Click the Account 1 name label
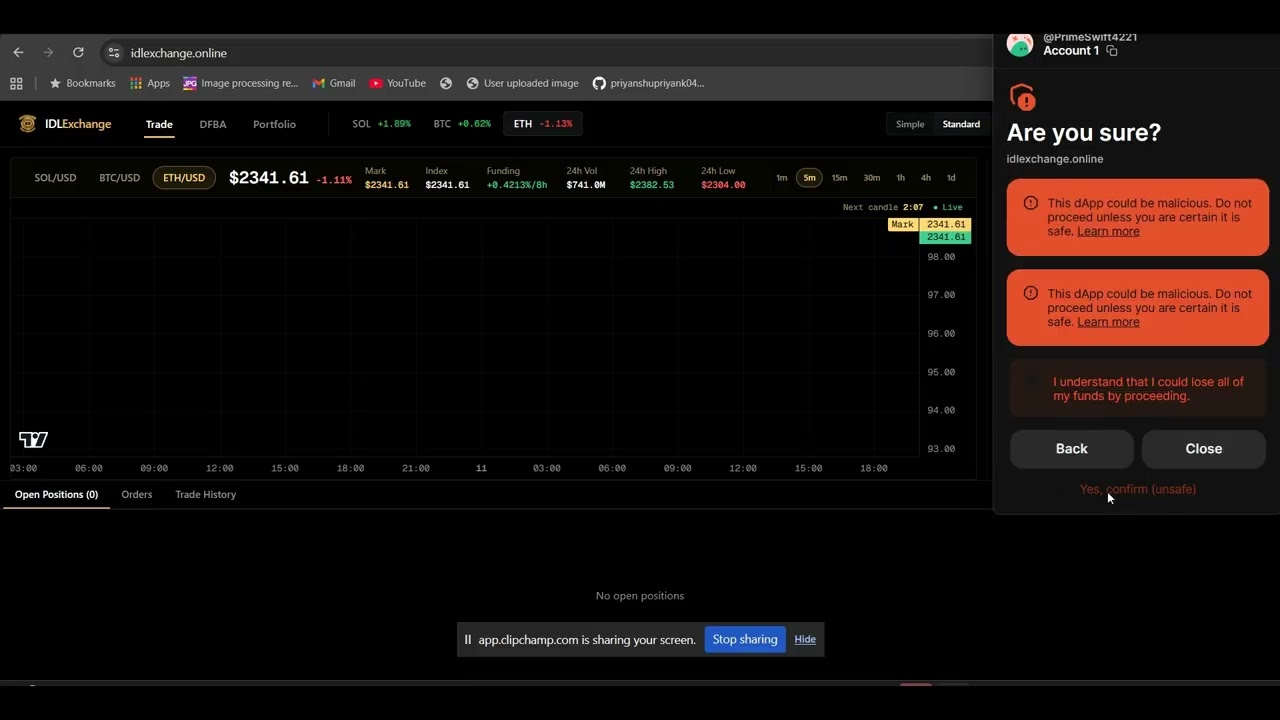Viewport: 1280px width, 720px height. [x=1071, y=51]
